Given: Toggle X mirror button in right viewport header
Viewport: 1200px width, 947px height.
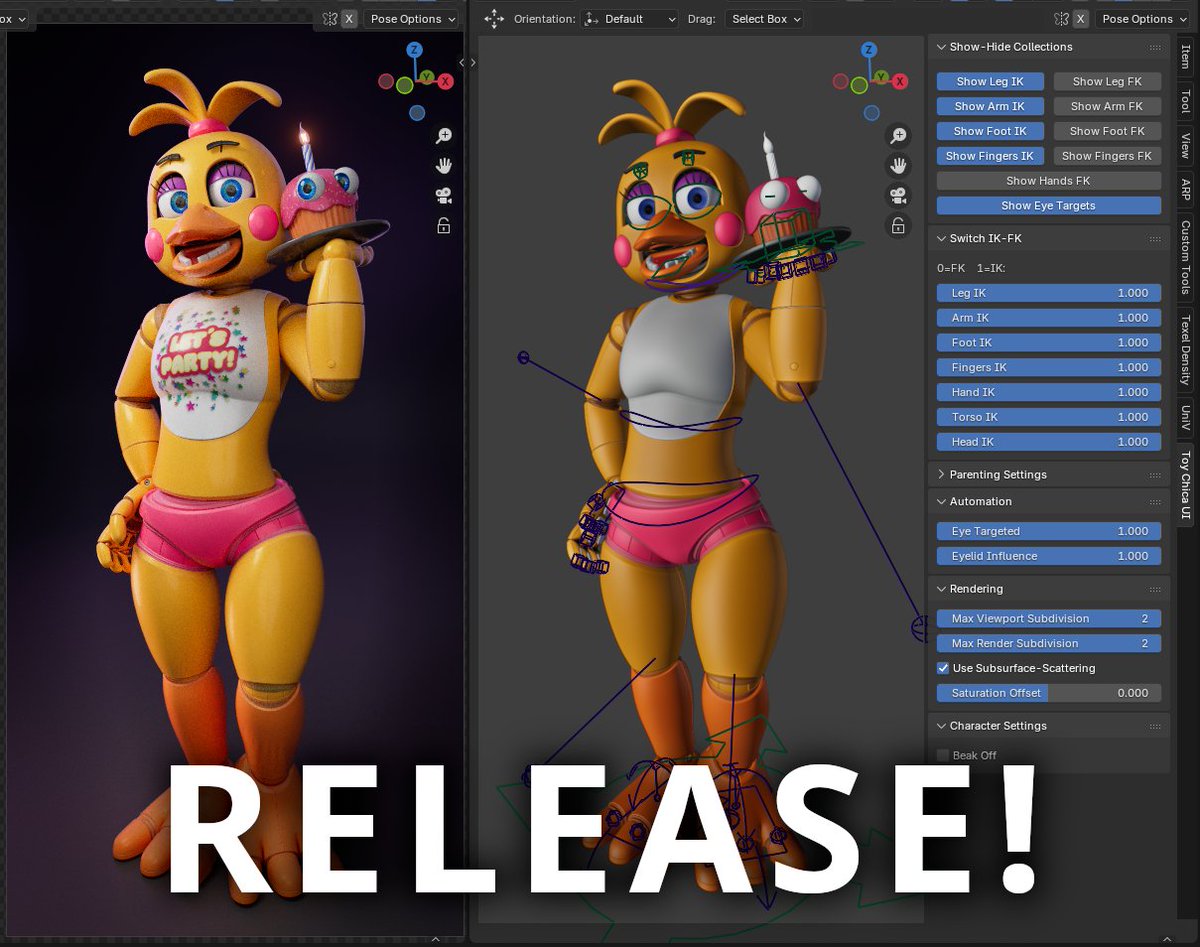Looking at the screenshot, I should click(1081, 19).
